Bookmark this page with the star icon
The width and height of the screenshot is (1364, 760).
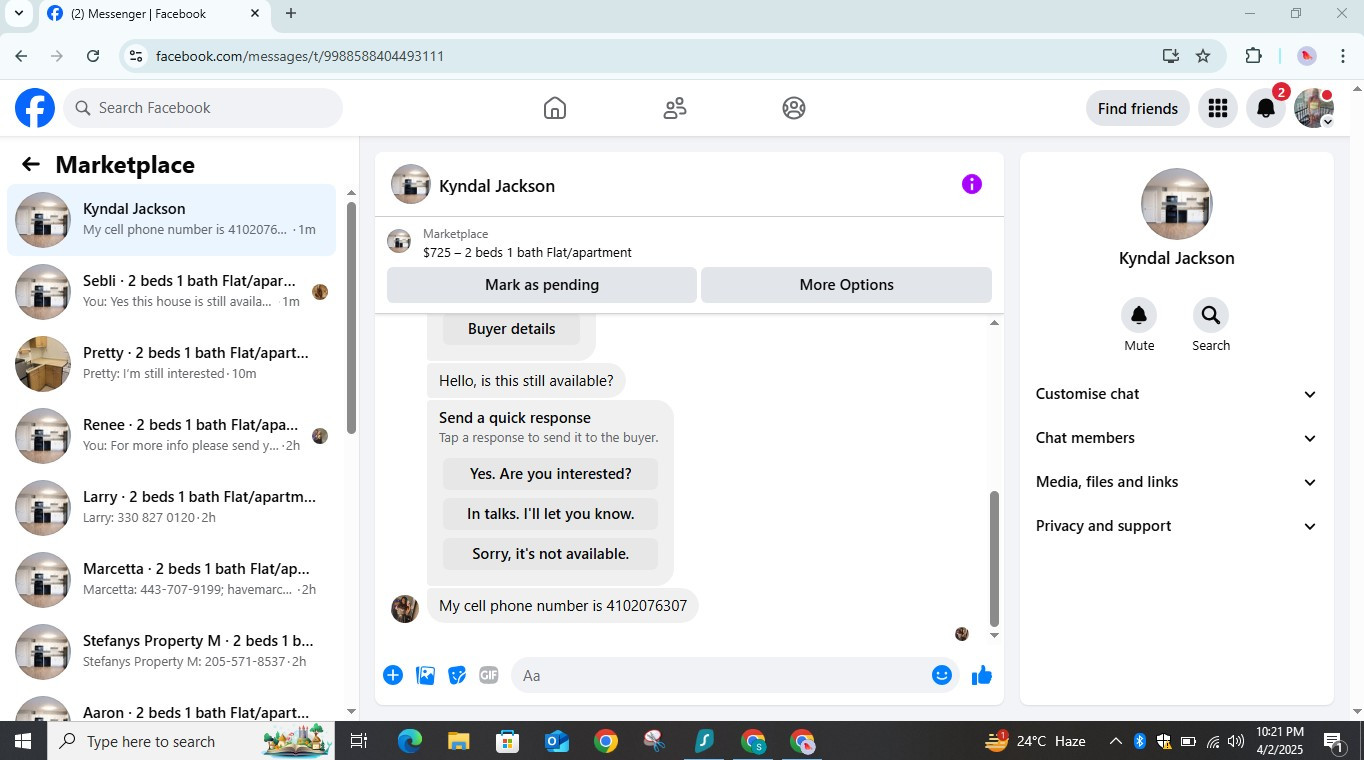coord(1203,56)
